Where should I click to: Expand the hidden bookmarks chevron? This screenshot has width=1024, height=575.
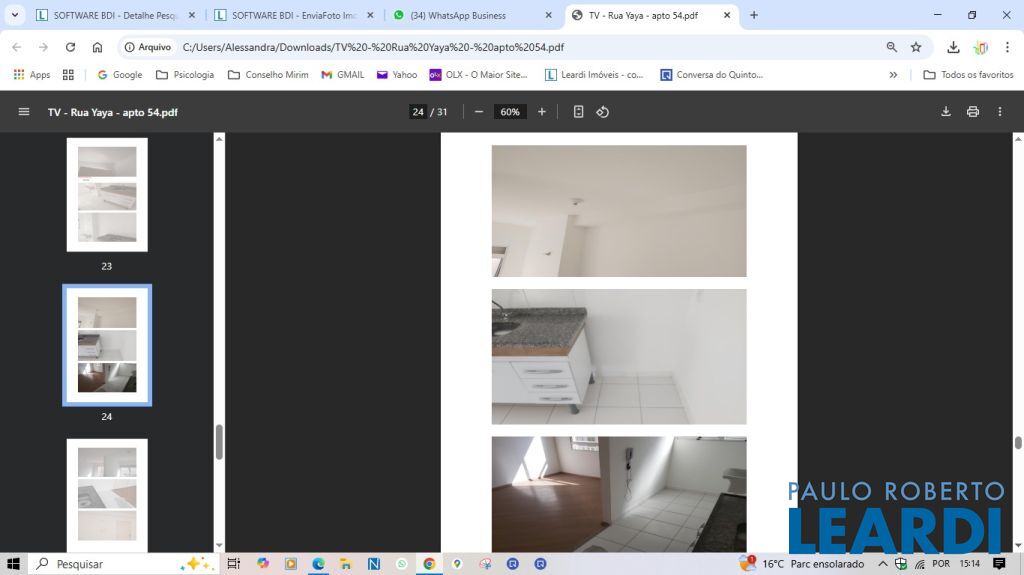[893, 75]
